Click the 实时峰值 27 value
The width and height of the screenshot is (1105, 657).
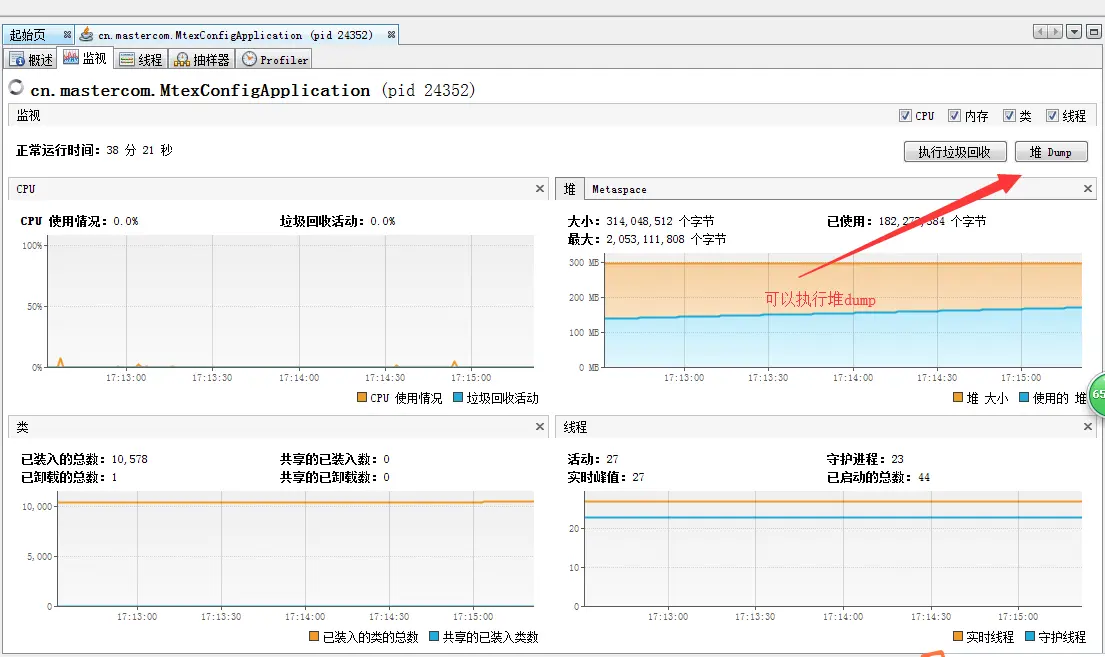point(638,477)
